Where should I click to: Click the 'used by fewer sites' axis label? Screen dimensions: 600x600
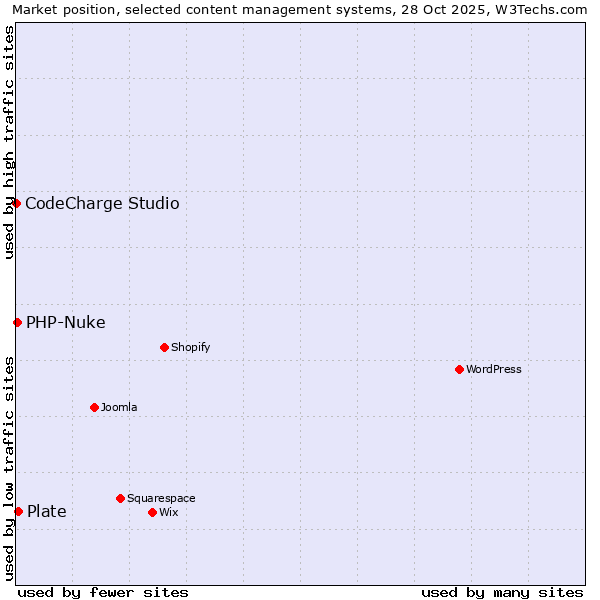point(103,592)
